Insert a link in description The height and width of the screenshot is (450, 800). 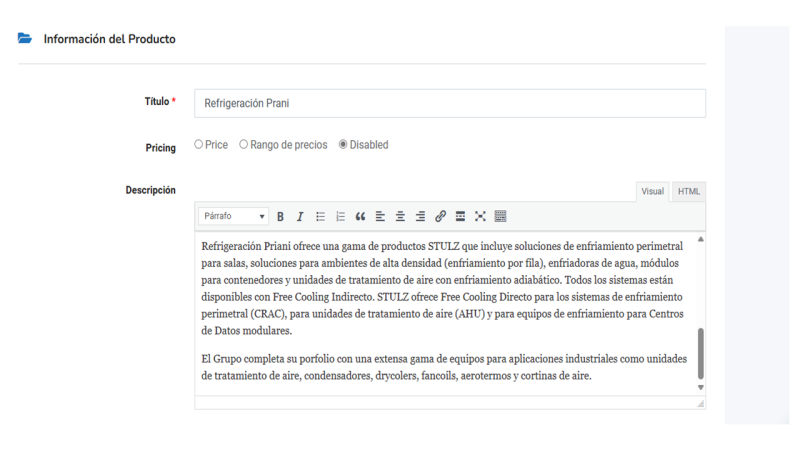pyautogui.click(x=441, y=216)
